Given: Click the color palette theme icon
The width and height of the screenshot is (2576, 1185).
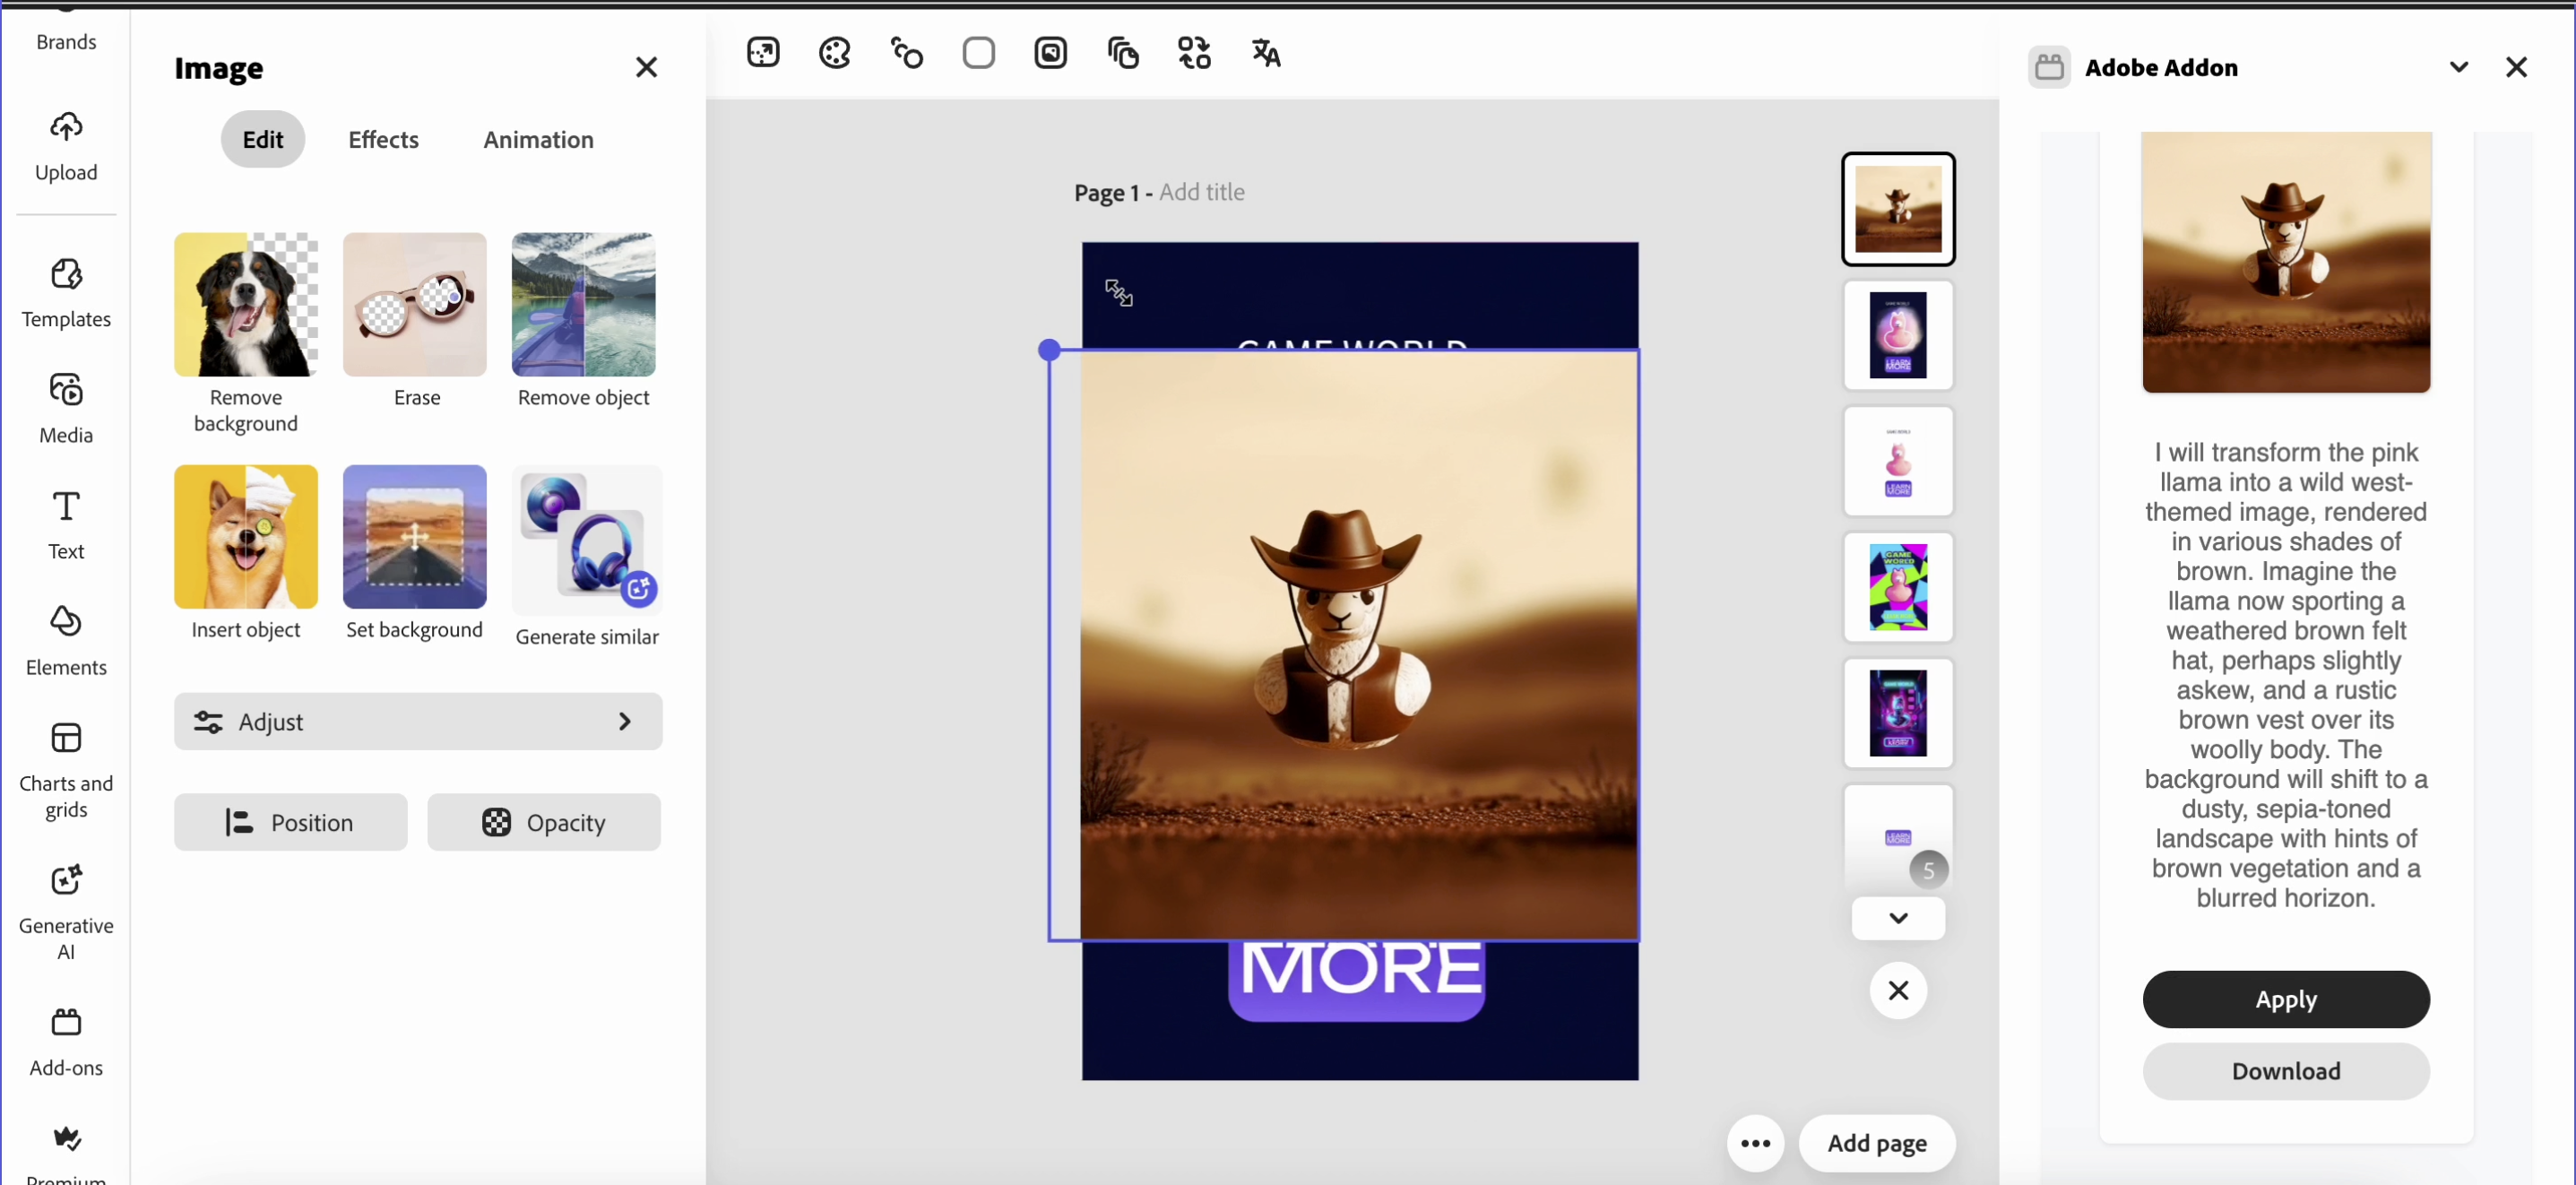Looking at the screenshot, I should (x=834, y=53).
